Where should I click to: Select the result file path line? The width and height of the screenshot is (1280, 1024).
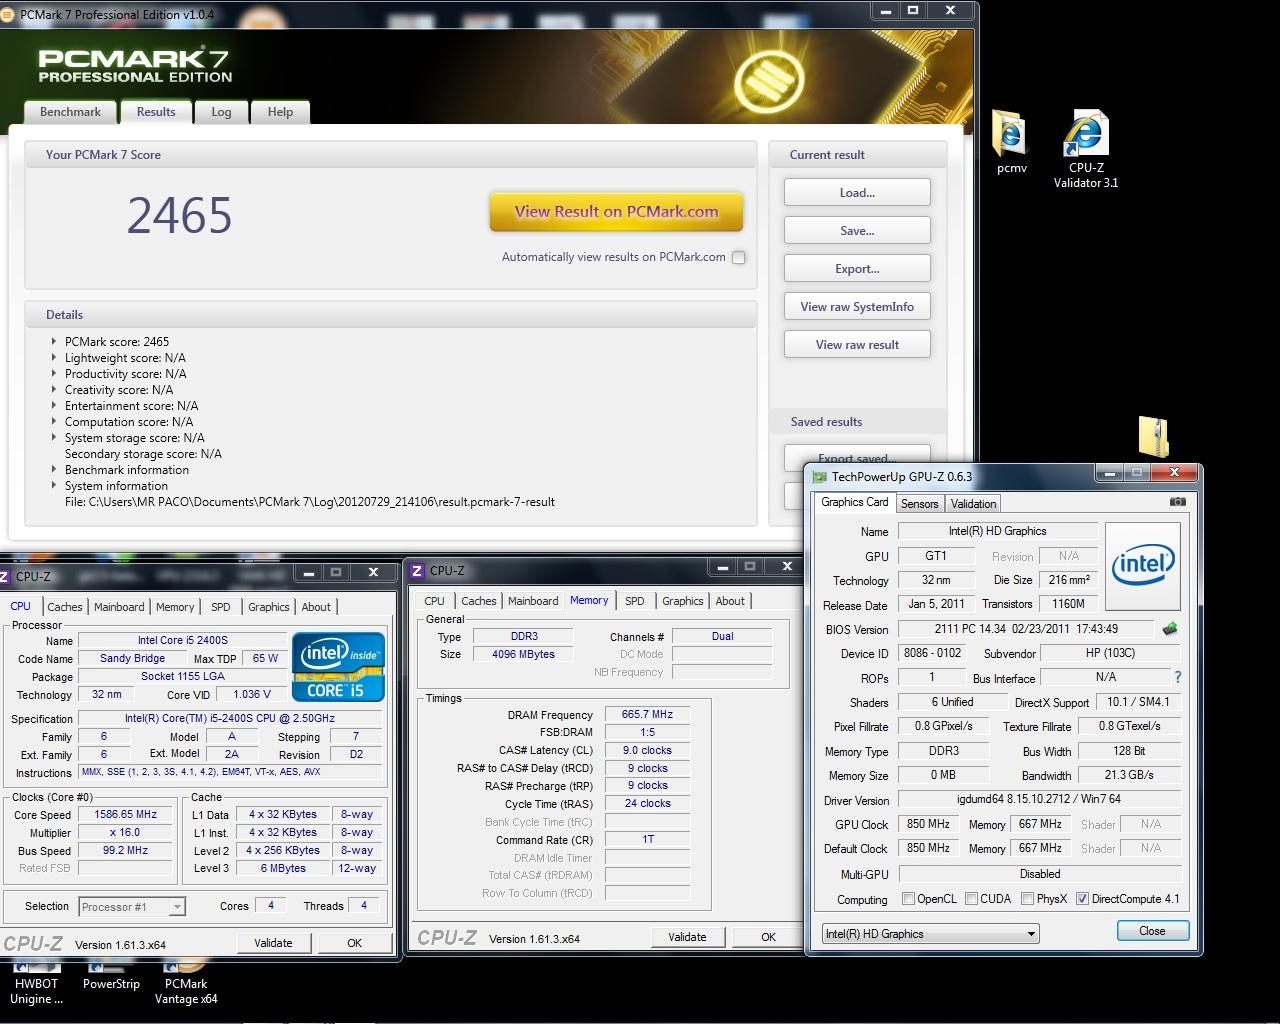(x=310, y=502)
